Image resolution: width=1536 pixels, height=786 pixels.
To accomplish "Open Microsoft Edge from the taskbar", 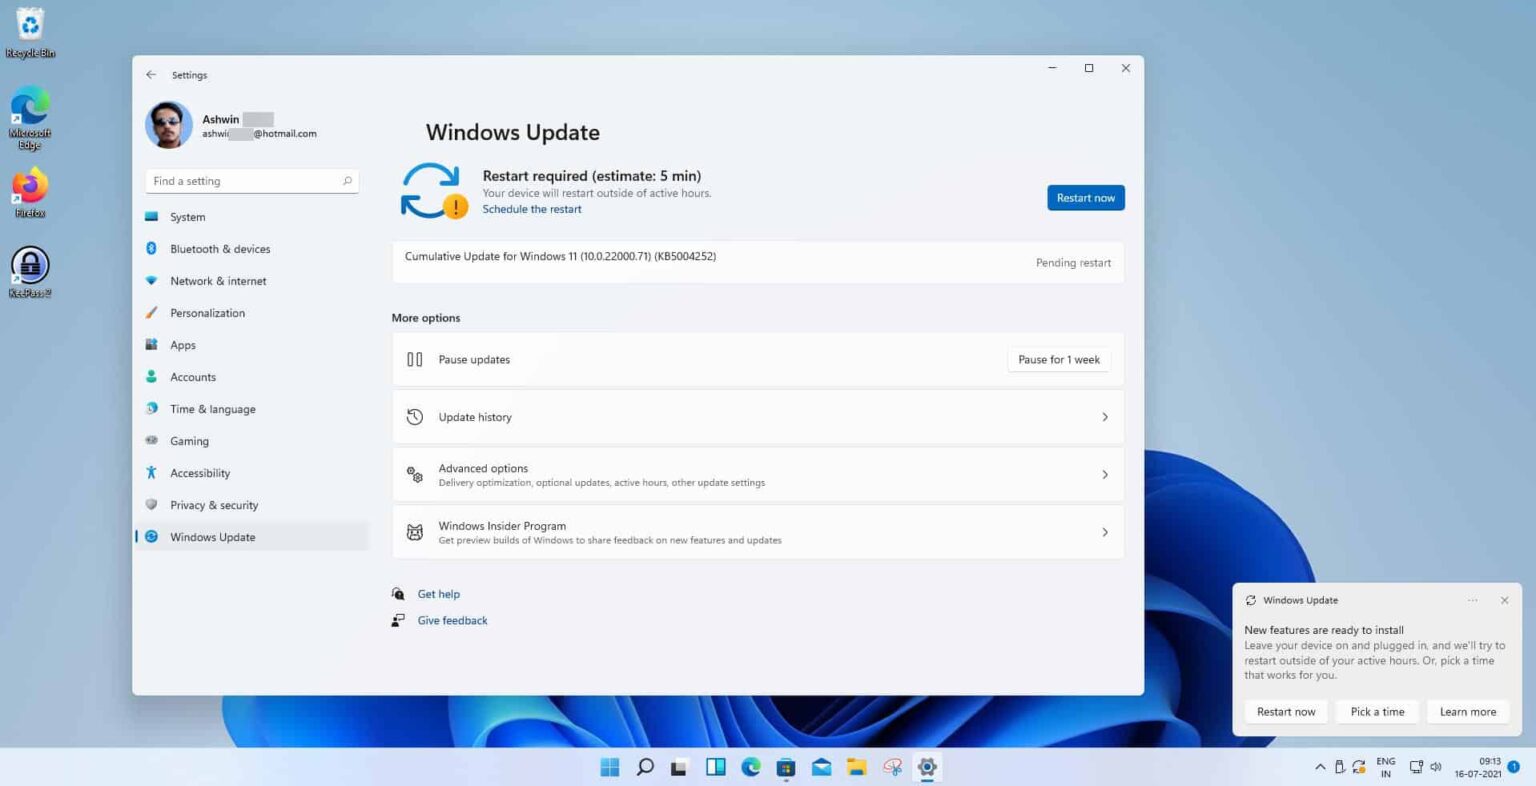I will [750, 767].
